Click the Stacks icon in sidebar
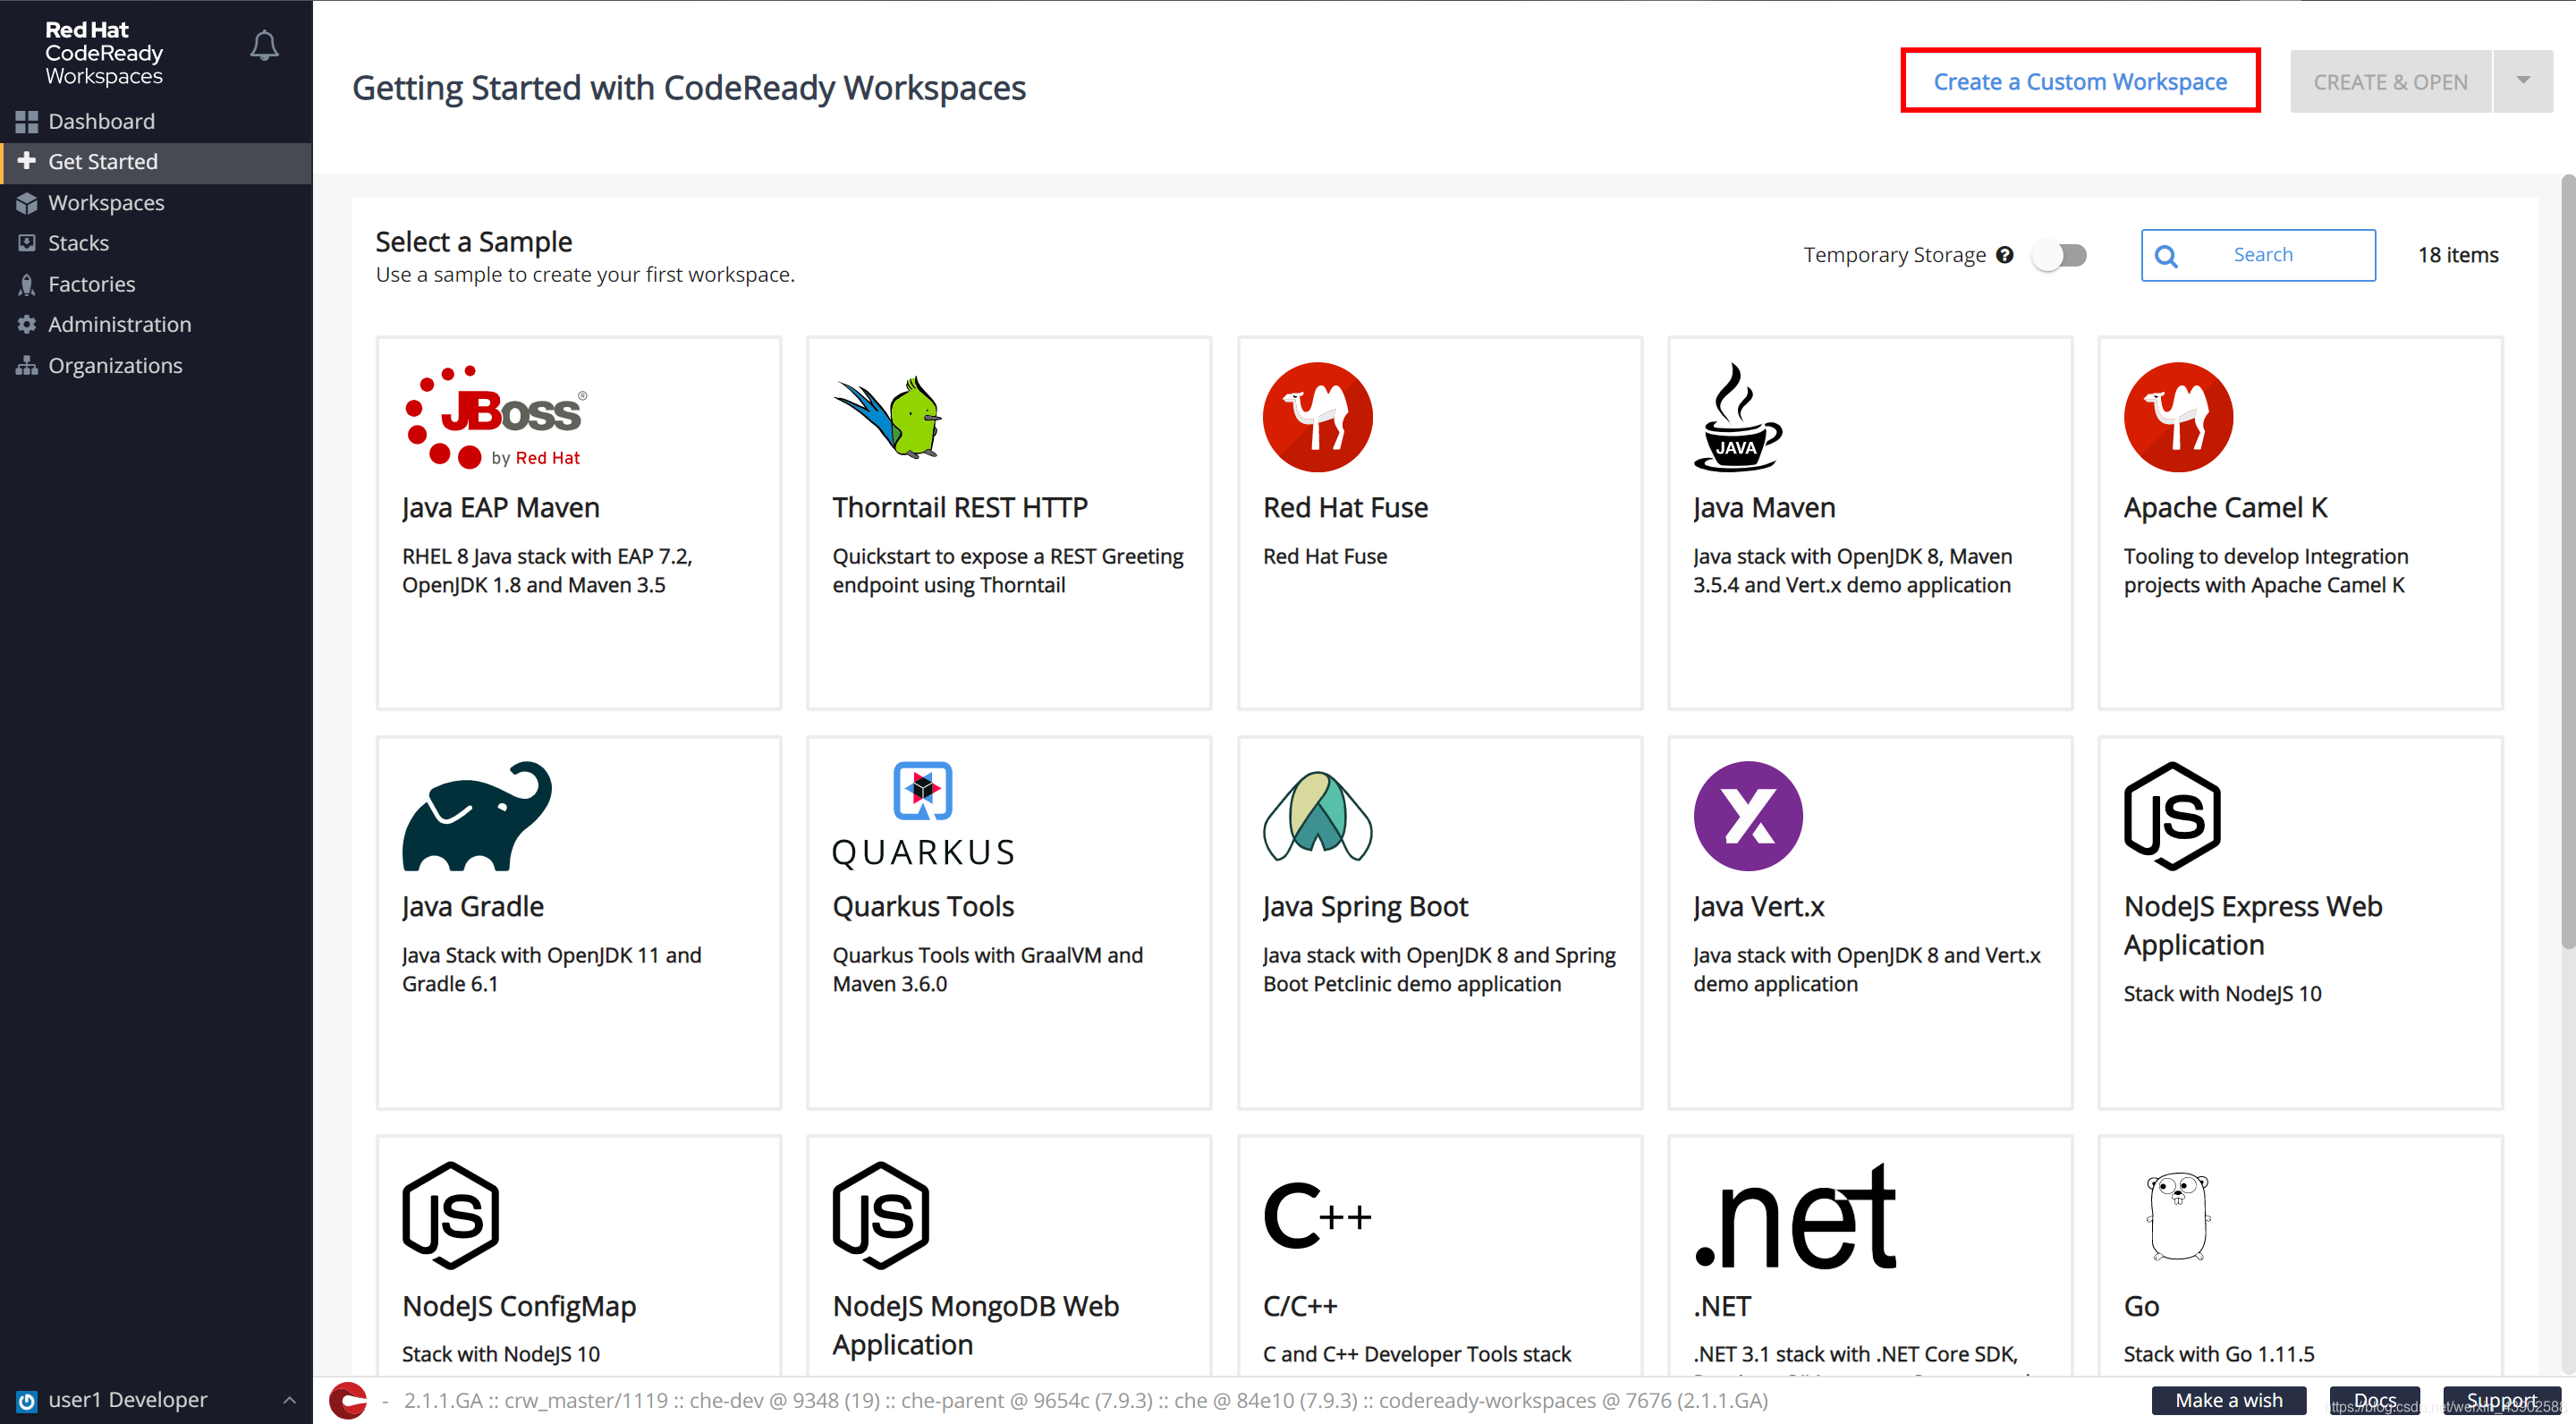The width and height of the screenshot is (2576, 1424). (27, 243)
